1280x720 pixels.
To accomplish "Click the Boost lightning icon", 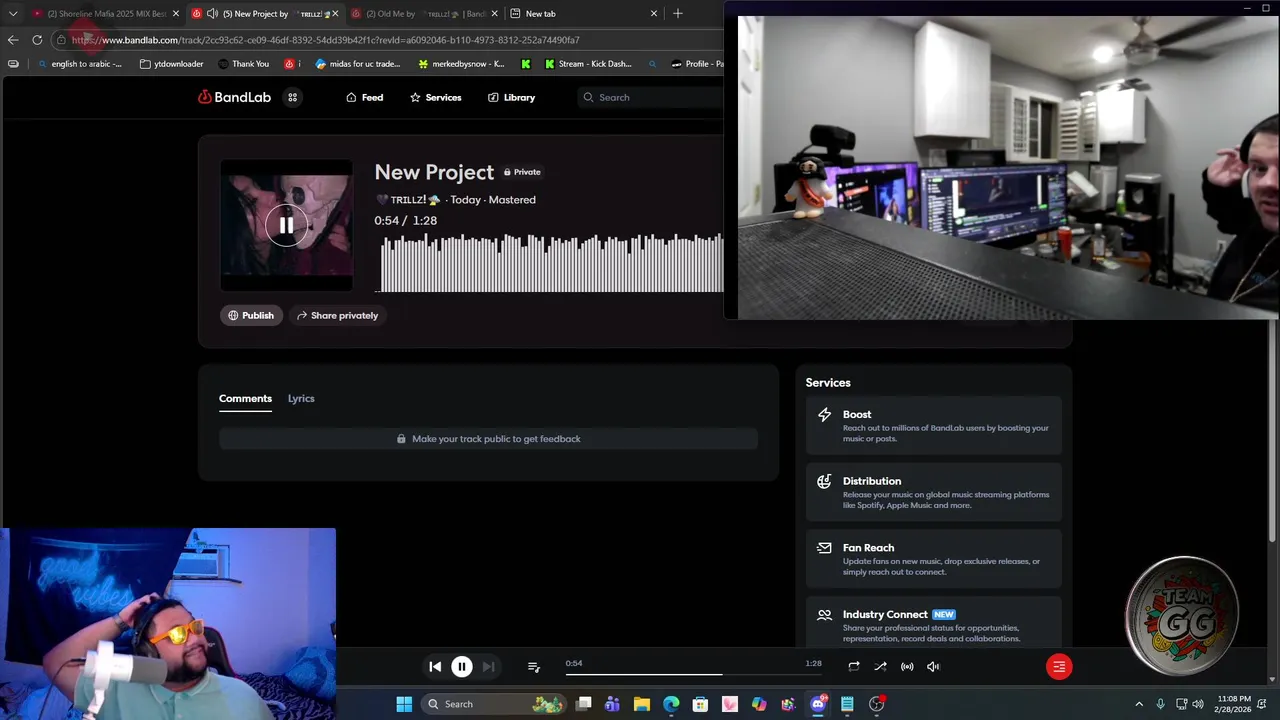I will point(824,414).
